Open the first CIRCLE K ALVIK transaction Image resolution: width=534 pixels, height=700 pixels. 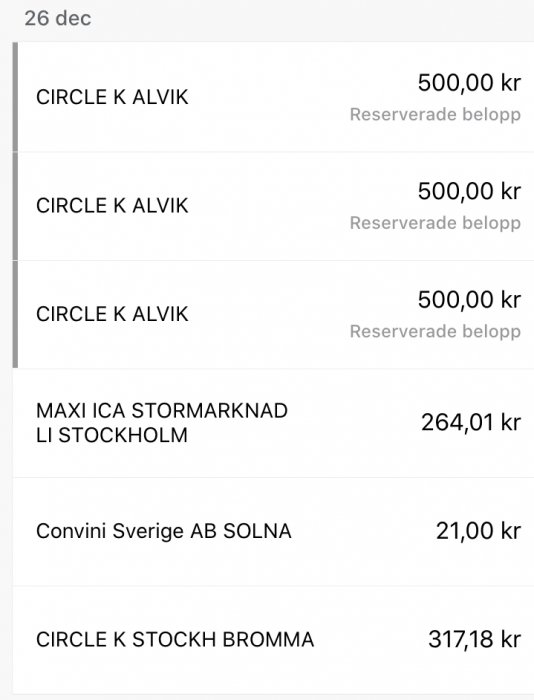pyautogui.click(x=273, y=97)
